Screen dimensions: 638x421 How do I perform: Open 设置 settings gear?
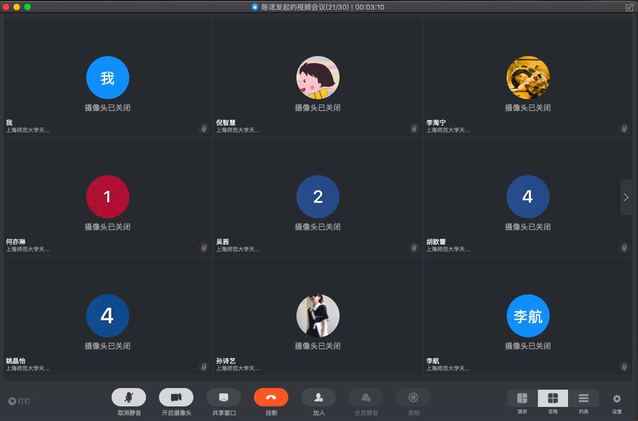(x=617, y=399)
